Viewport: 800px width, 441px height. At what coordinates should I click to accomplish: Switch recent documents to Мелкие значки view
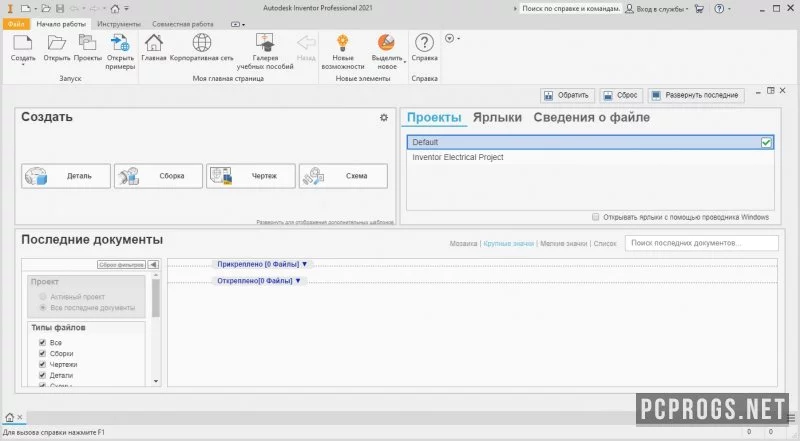(563, 243)
